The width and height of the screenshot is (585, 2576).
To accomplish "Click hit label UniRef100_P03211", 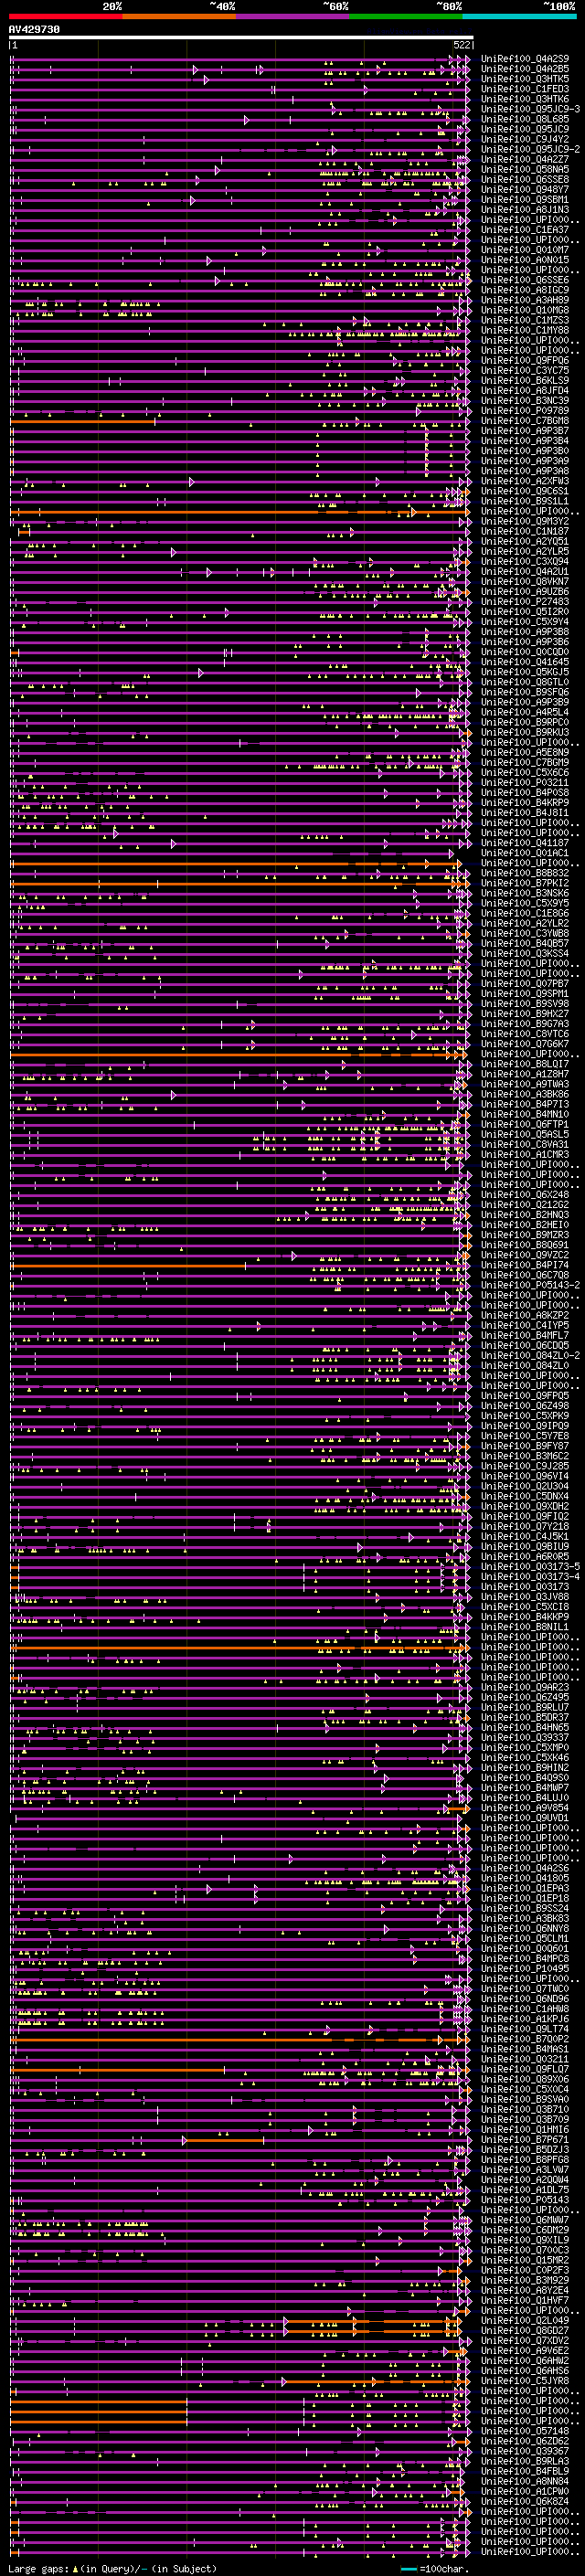I will click(525, 782).
